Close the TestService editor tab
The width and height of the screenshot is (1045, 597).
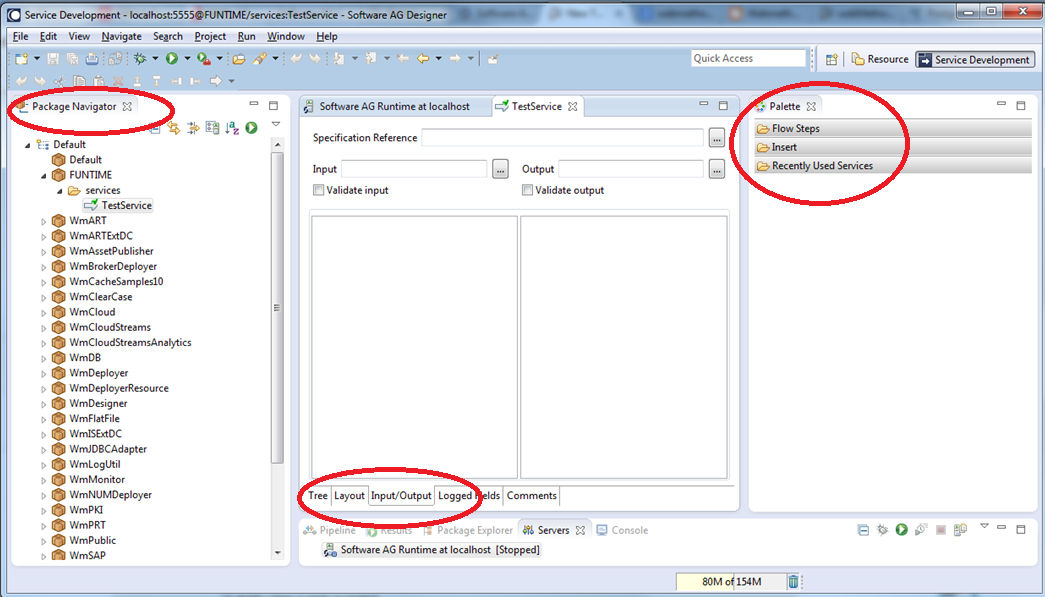click(572, 107)
